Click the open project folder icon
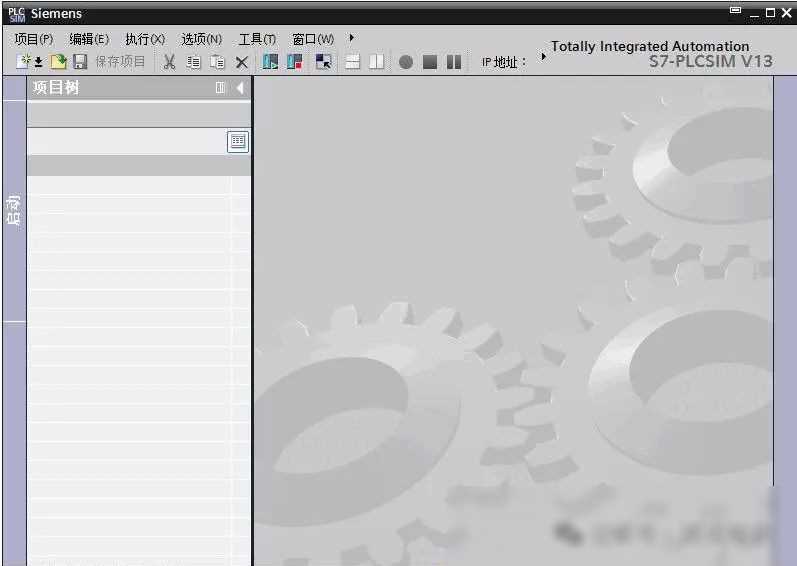This screenshot has width=797, height=566. pos(59,62)
